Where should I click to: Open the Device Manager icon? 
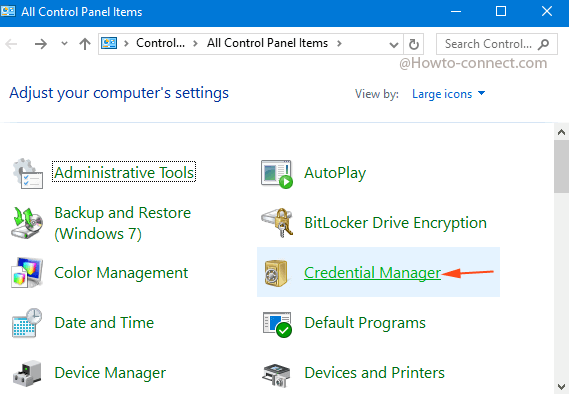pyautogui.click(x=27, y=373)
